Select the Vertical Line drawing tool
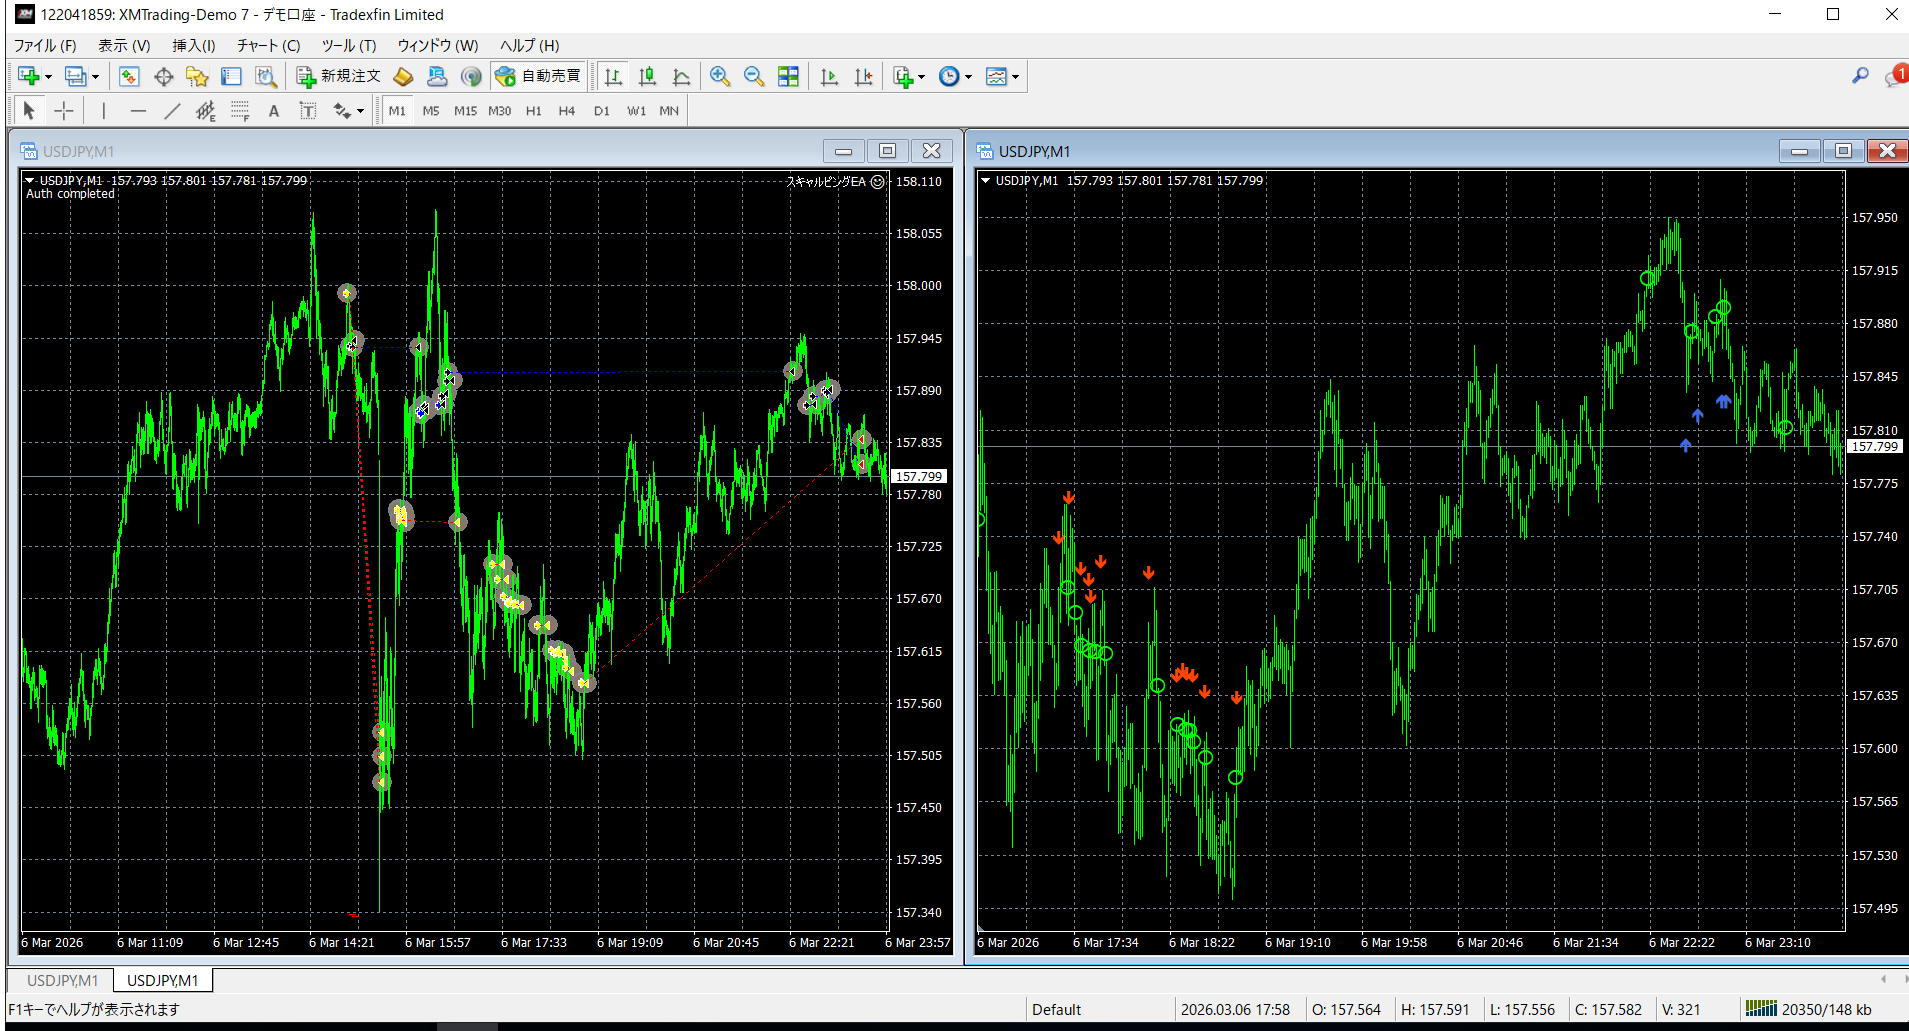Viewport: 1909px width, 1031px height. (103, 110)
